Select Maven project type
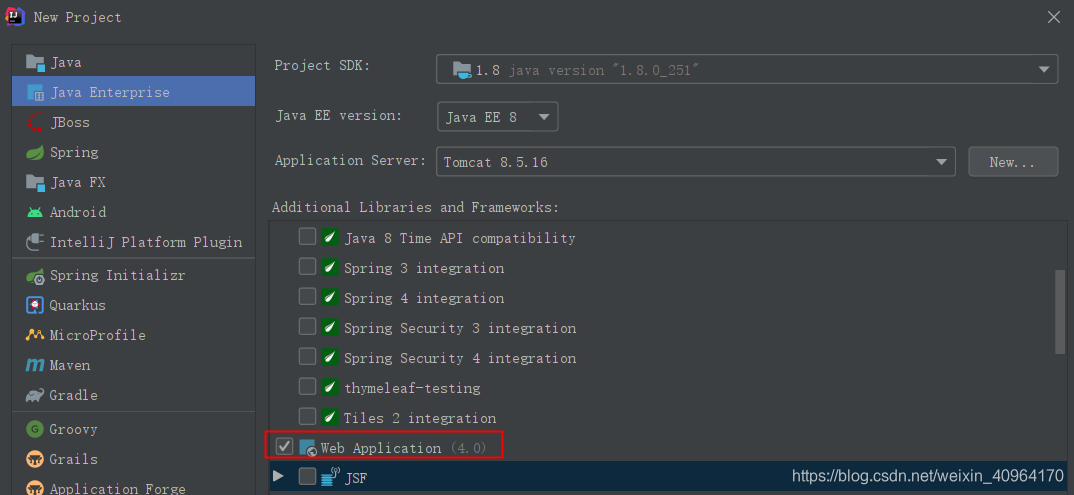1074x495 pixels. (134, 366)
